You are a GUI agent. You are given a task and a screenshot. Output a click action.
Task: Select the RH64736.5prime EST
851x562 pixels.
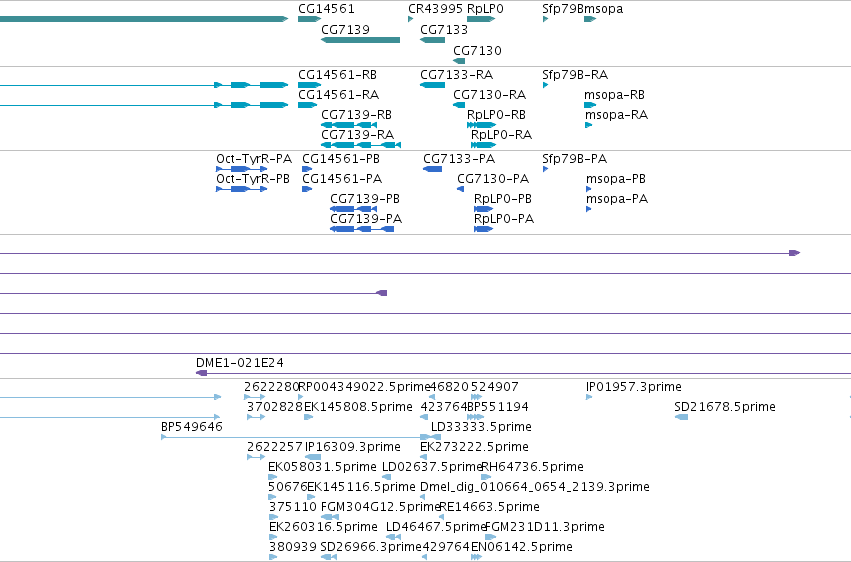tap(532, 467)
